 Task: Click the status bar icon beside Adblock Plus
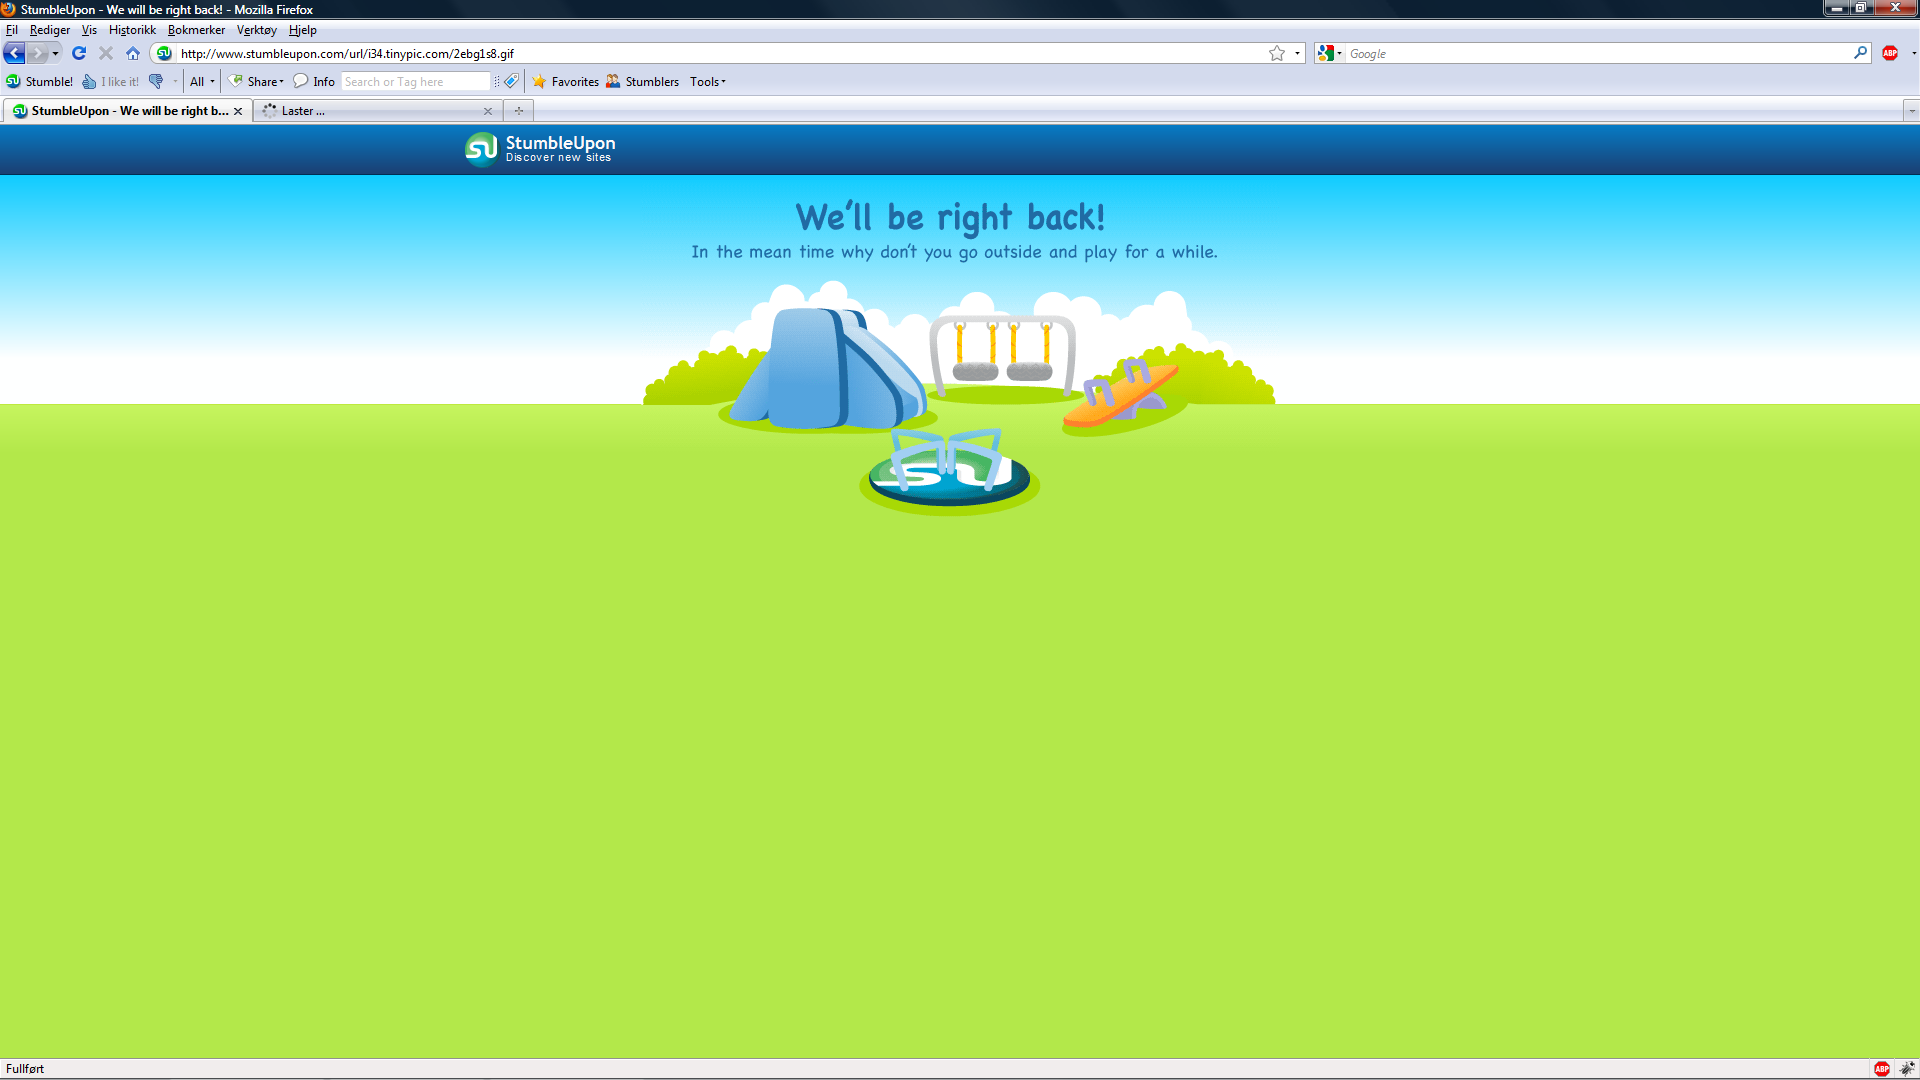coord(1907,1069)
